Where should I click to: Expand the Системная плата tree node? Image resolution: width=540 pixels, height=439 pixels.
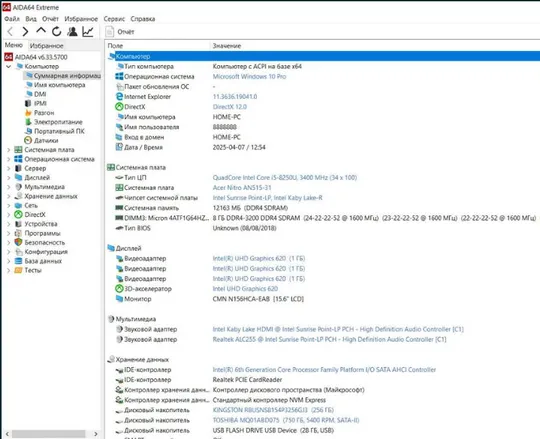click(x=9, y=150)
